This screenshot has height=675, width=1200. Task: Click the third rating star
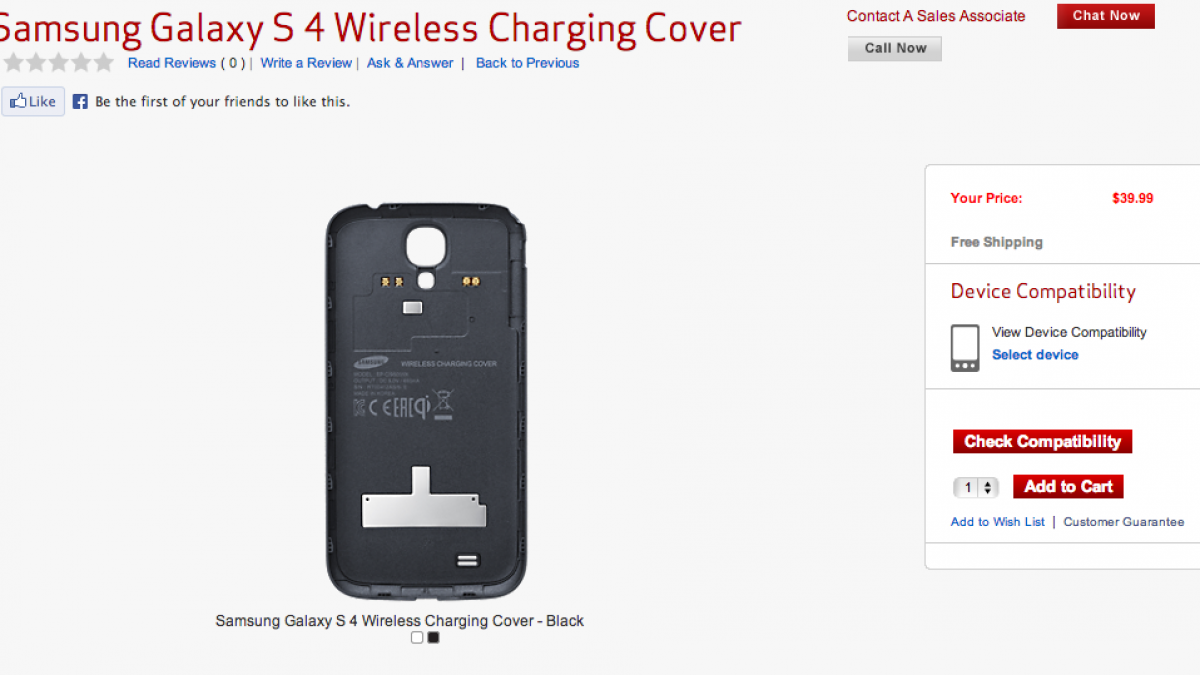pos(58,63)
